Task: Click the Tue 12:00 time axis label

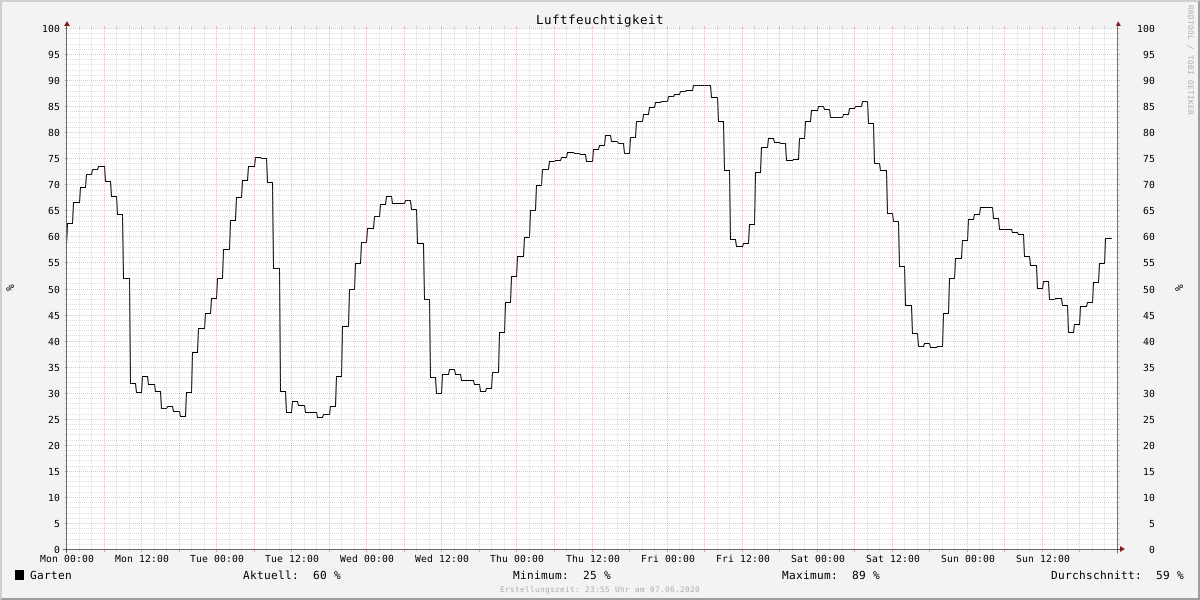Action: [292, 559]
